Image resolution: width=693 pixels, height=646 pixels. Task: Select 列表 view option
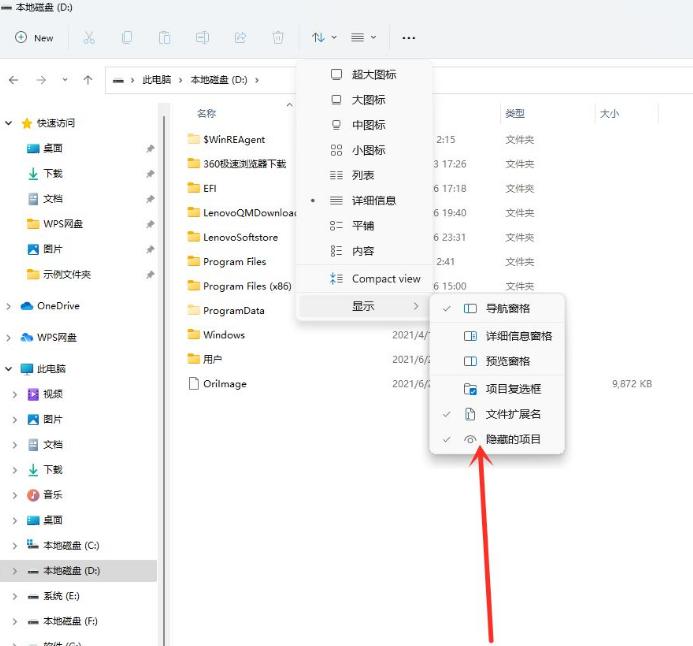tap(364, 175)
